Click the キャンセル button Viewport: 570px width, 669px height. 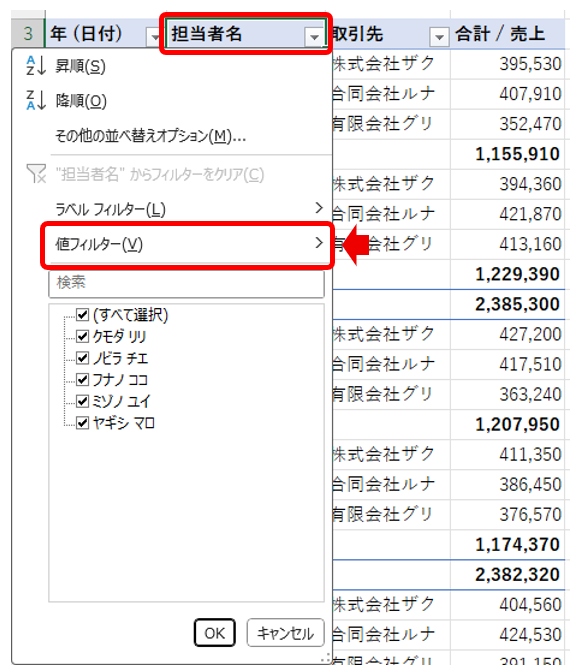tap(285, 633)
